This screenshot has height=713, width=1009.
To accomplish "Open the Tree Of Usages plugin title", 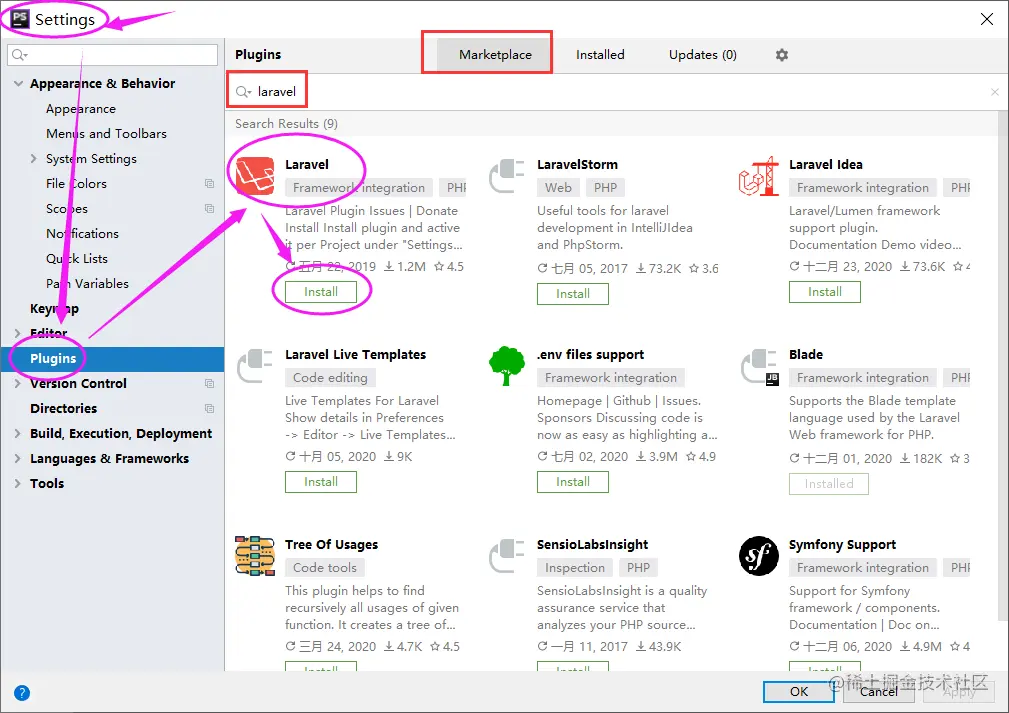I will tap(331, 544).
